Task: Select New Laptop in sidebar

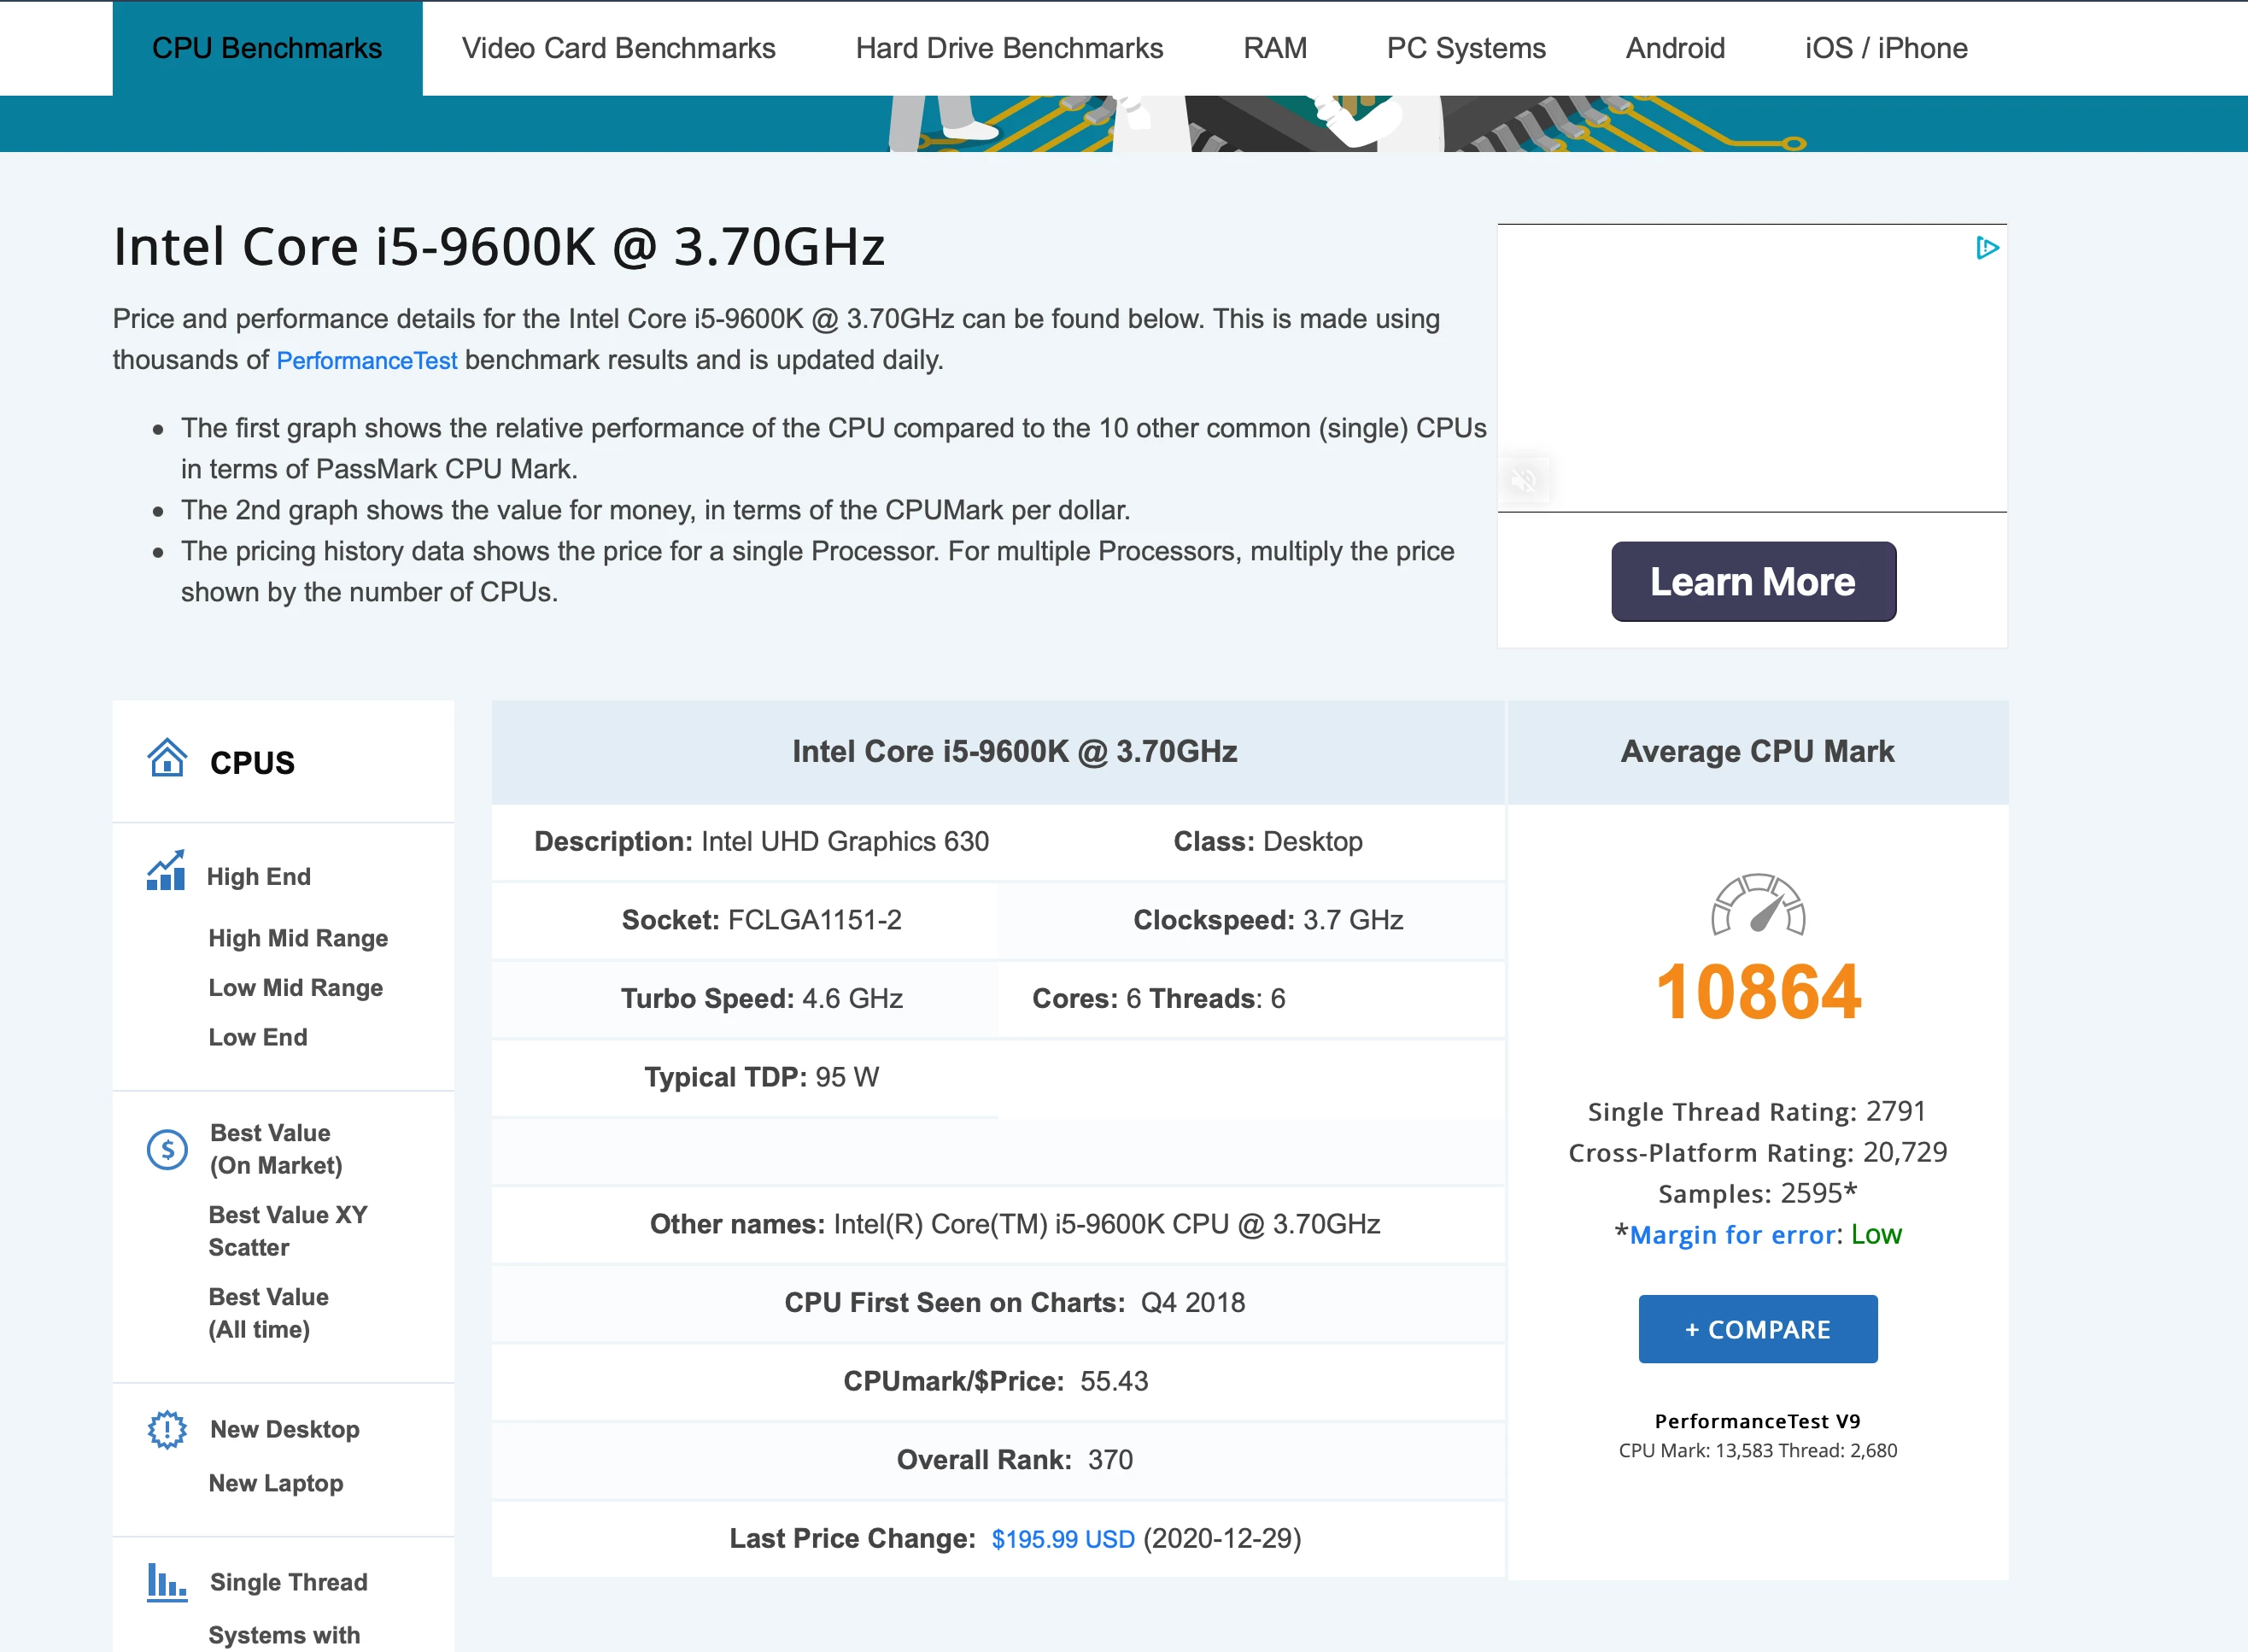Action: [276, 1483]
